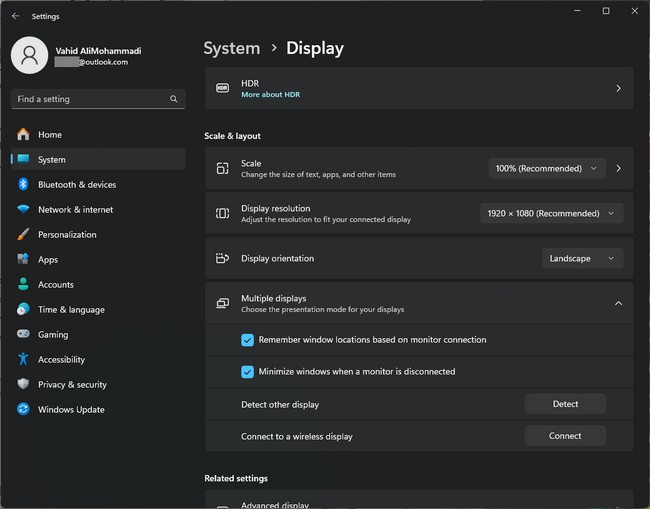Click the Bluetooth icon in sidebar
The image size is (650, 509).
[x=23, y=184]
